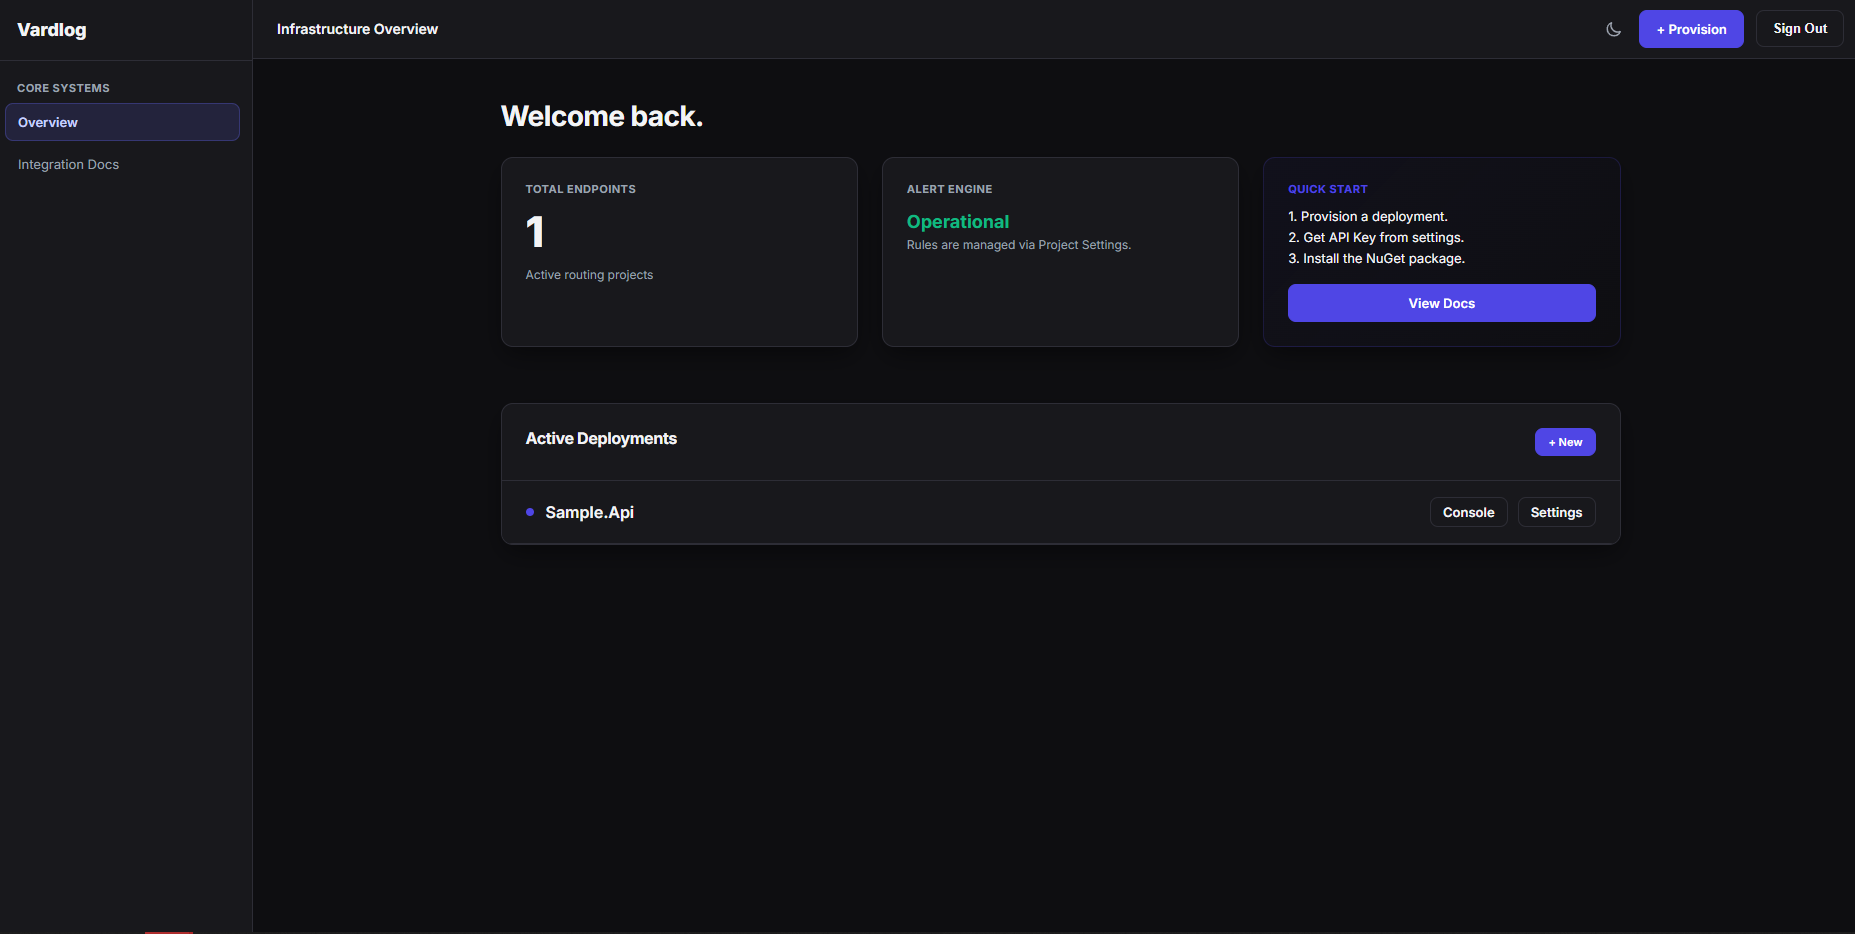Click the Operational status text
The height and width of the screenshot is (934, 1855).
(957, 221)
